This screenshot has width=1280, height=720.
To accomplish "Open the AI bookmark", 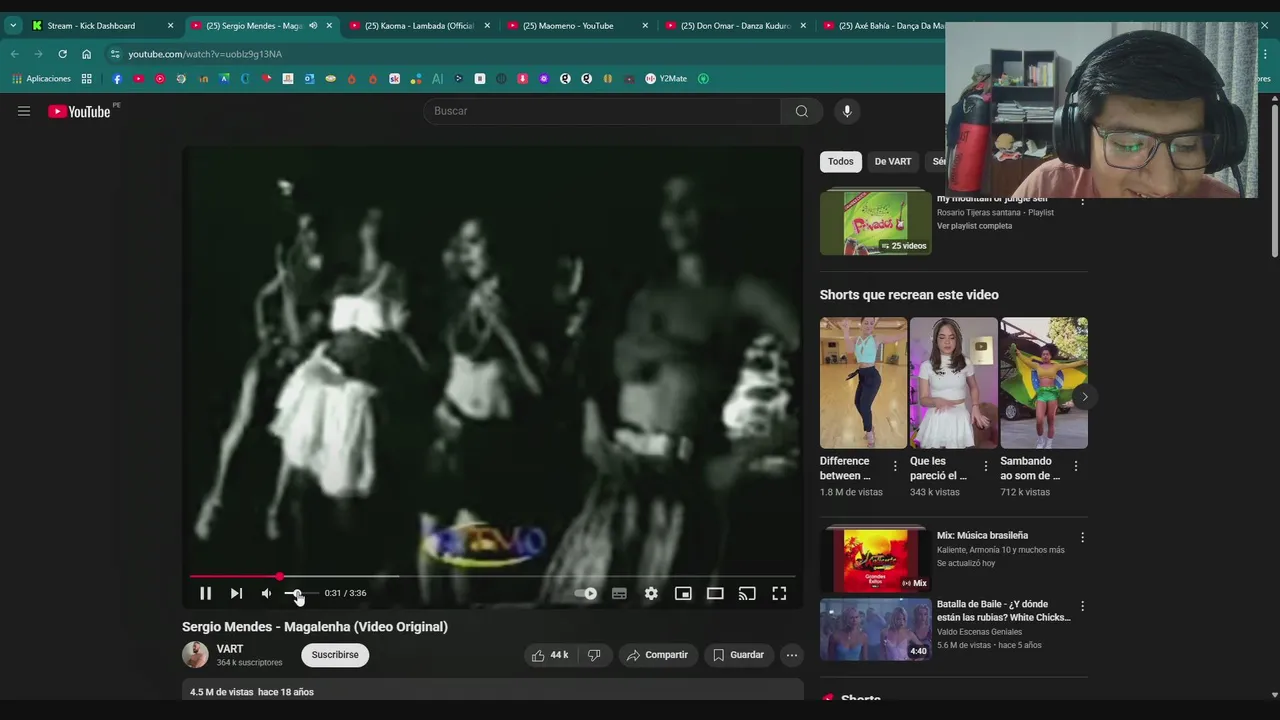I will (x=437, y=79).
